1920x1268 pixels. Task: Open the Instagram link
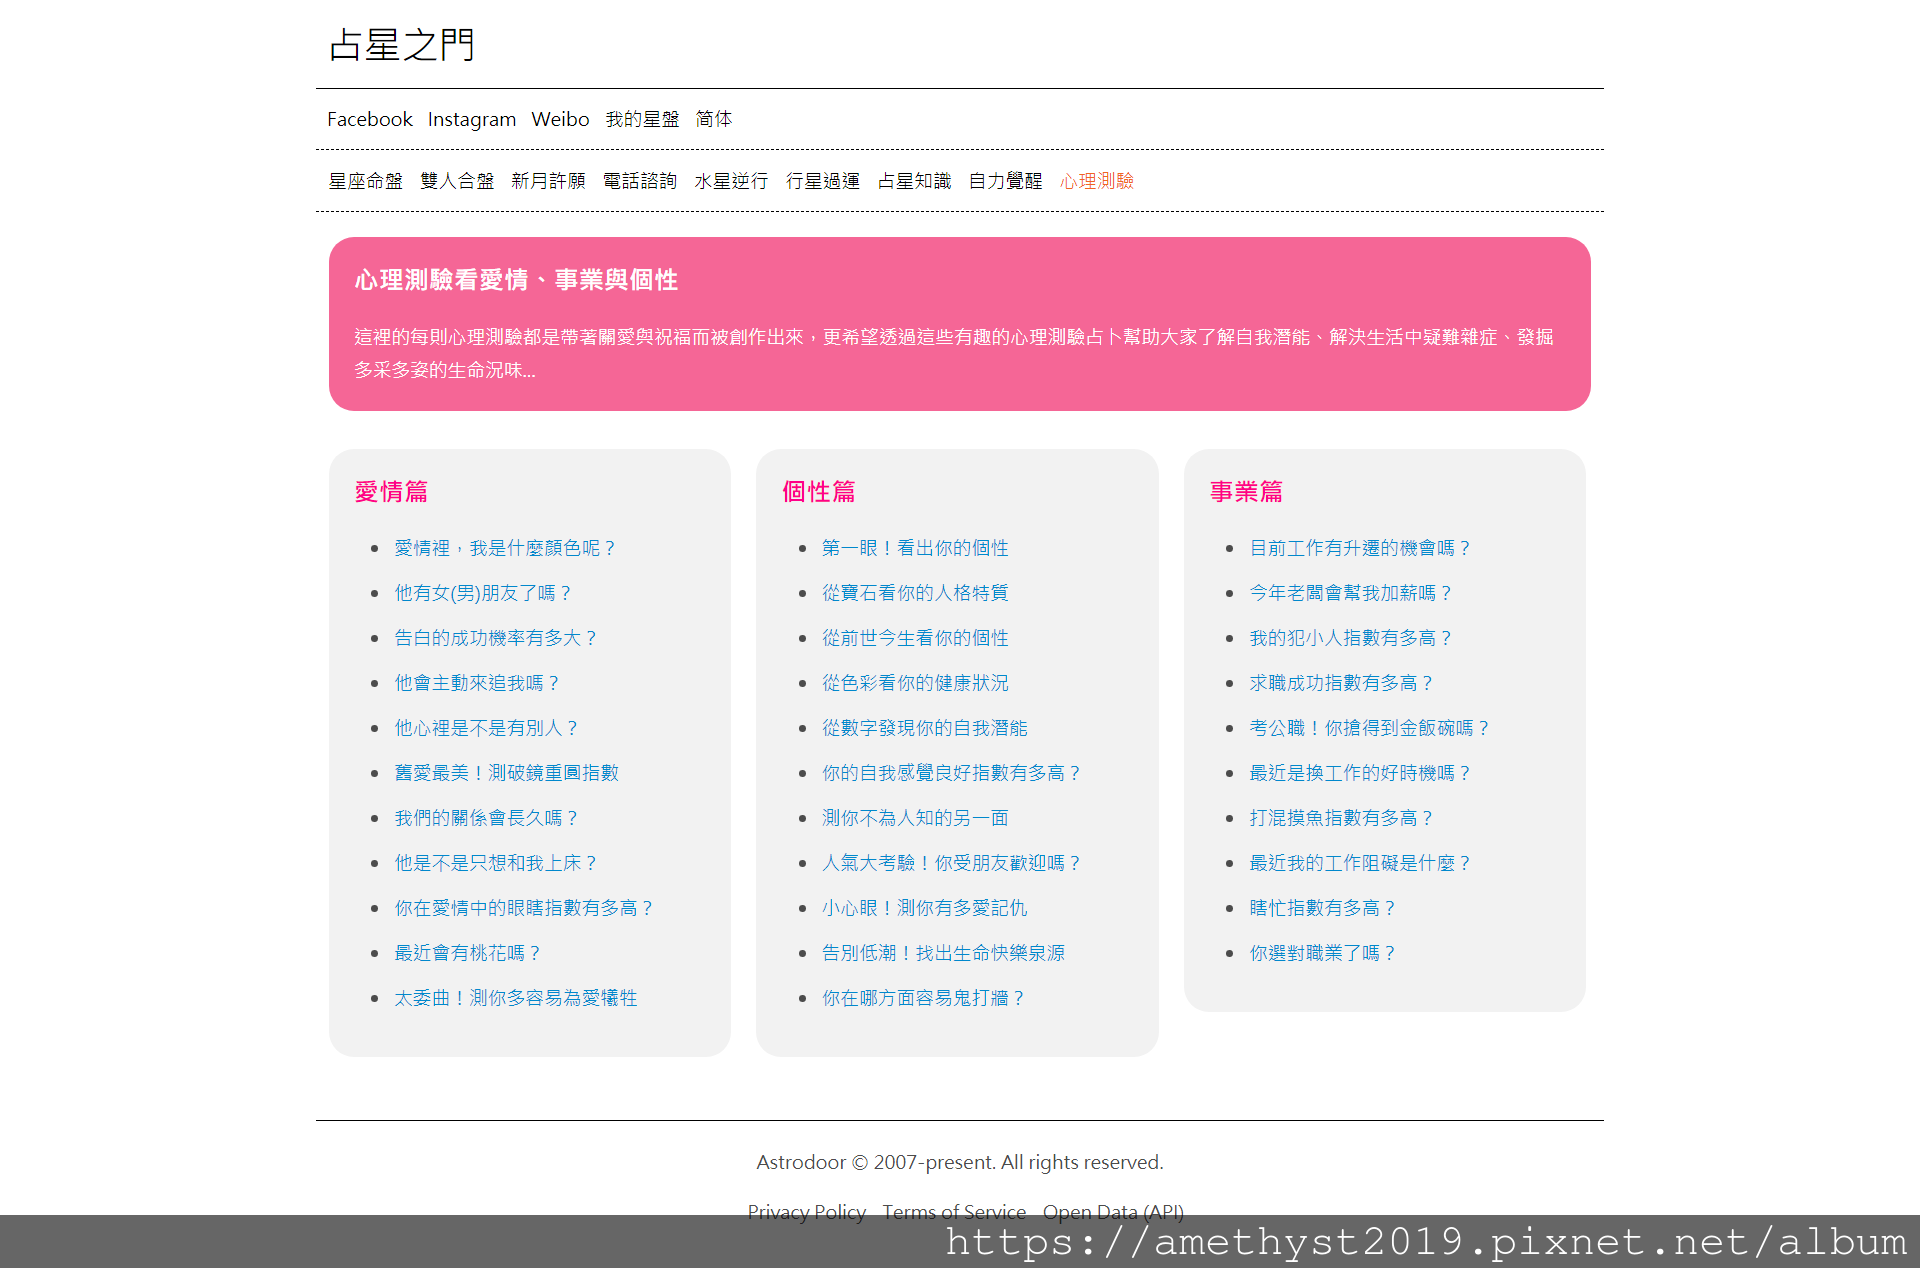click(x=472, y=119)
